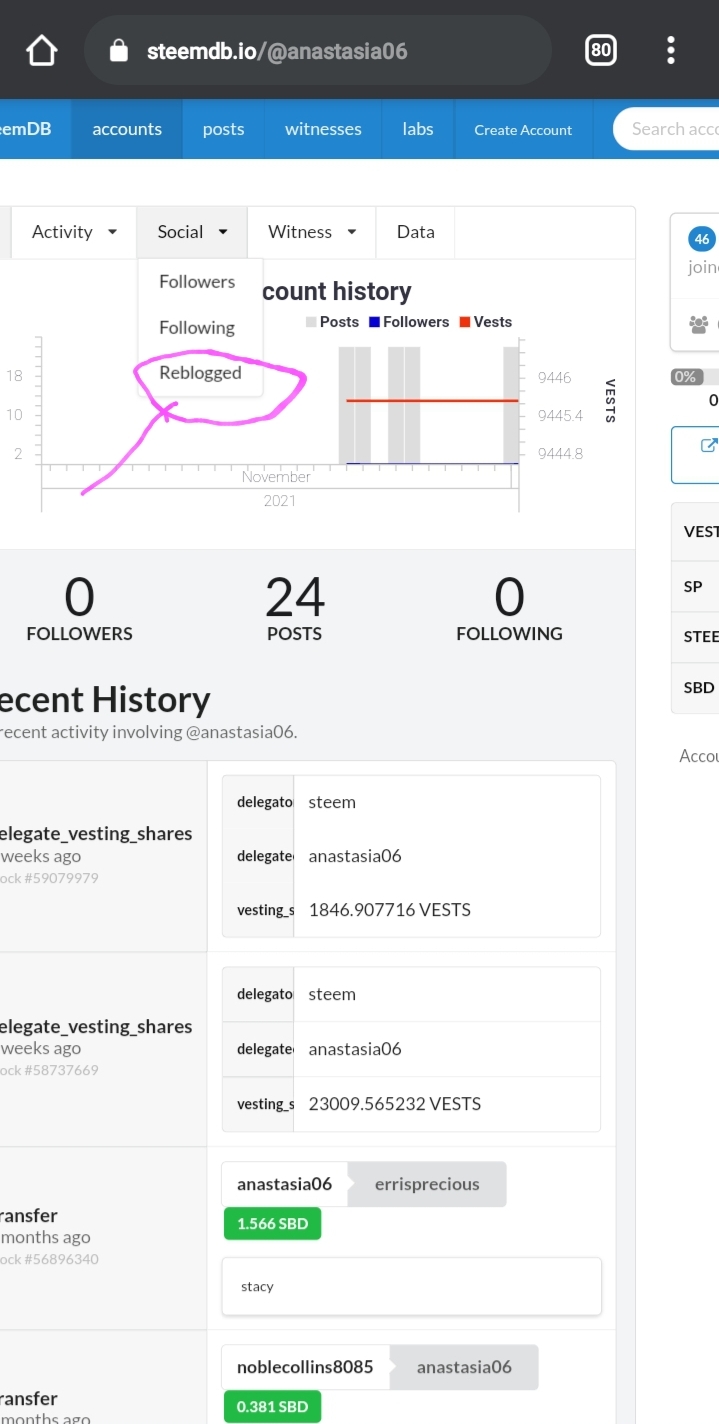Tap the 23009.565232 VESTS value
The height and width of the screenshot is (1424, 719).
(x=395, y=1104)
